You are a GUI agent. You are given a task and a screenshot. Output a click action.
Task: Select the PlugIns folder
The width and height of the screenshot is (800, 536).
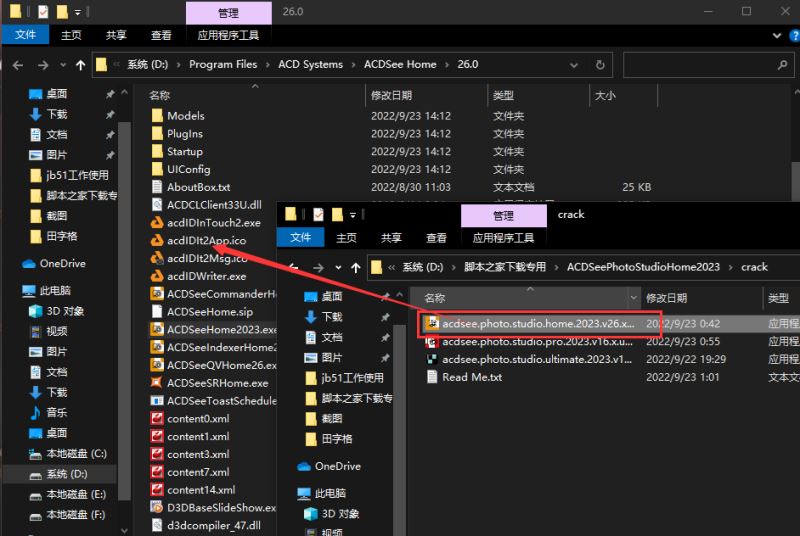pyautogui.click(x=185, y=134)
